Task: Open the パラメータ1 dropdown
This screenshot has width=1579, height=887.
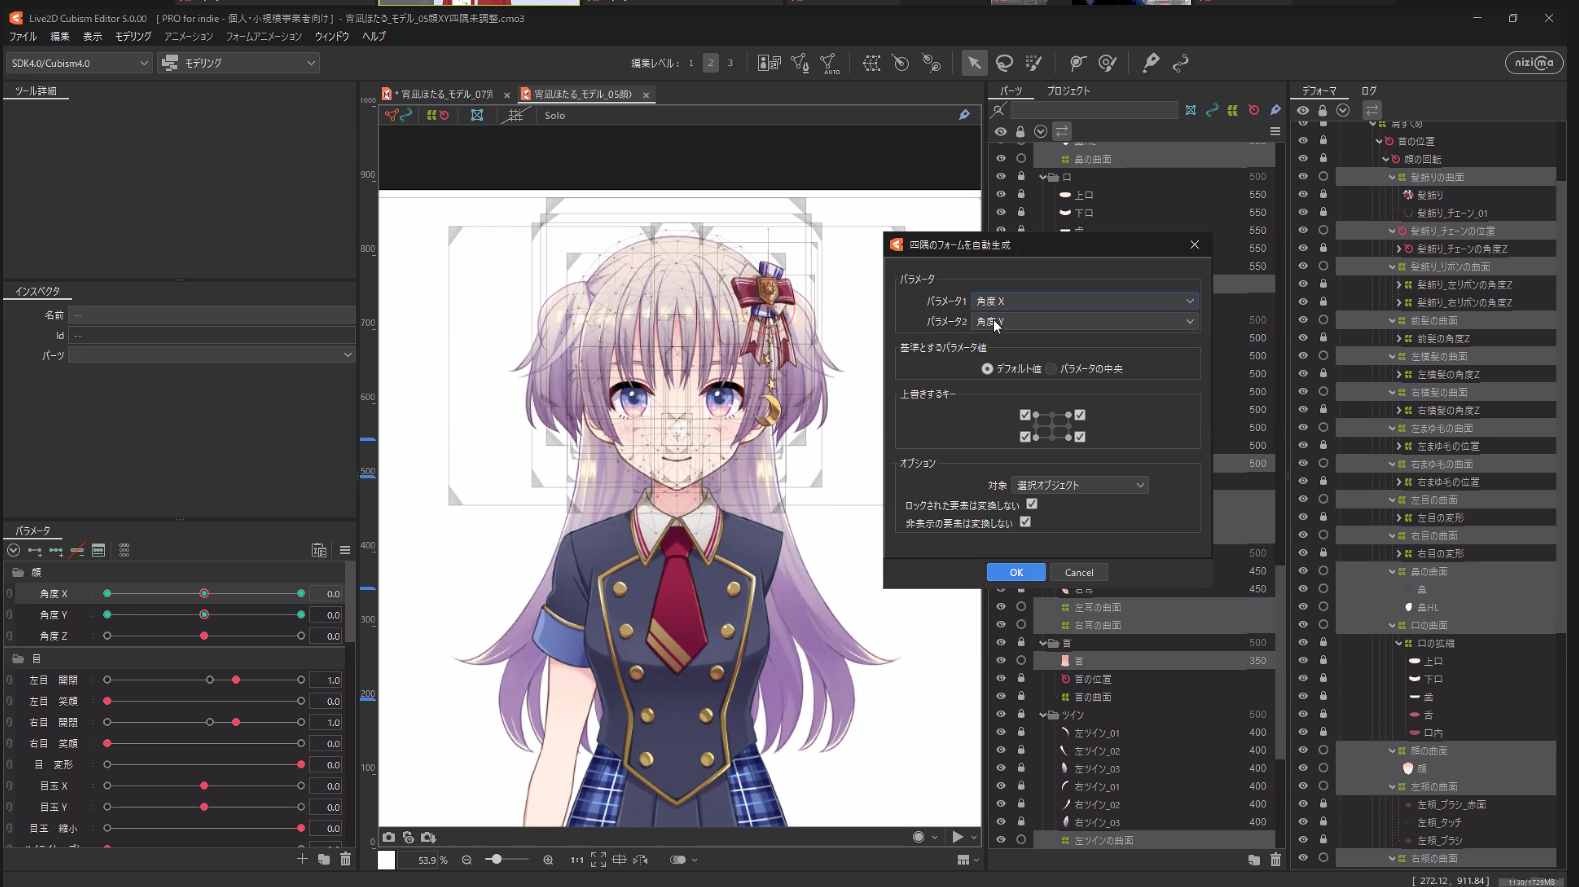Action: [1084, 300]
